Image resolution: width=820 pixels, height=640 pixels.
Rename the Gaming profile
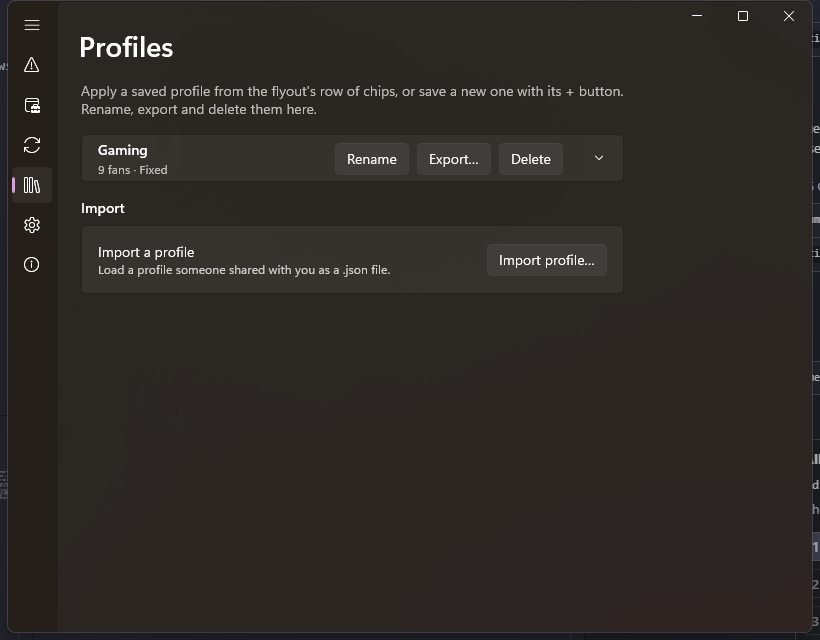click(x=372, y=159)
